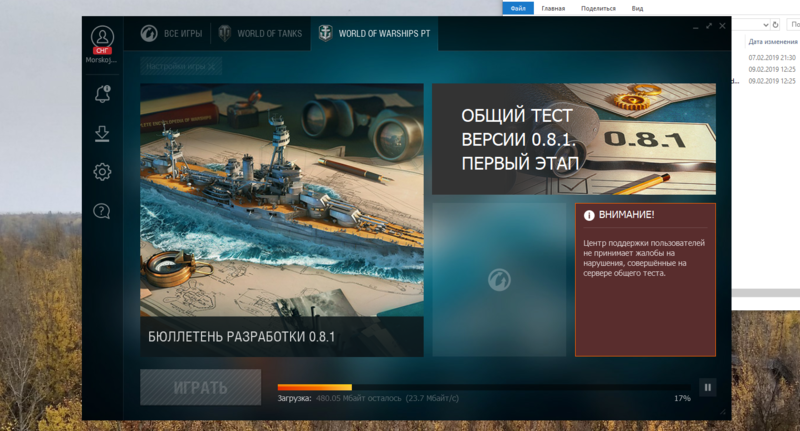The image size is (800, 431).
Task: Click the 17% download percentage text
Action: coord(682,398)
